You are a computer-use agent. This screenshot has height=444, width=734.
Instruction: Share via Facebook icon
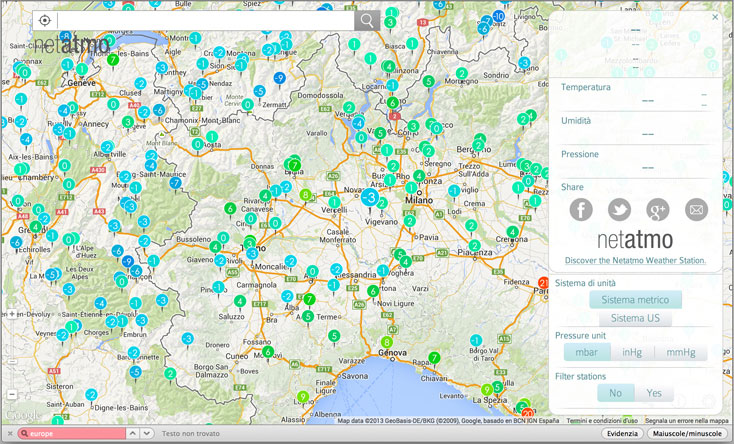581,209
